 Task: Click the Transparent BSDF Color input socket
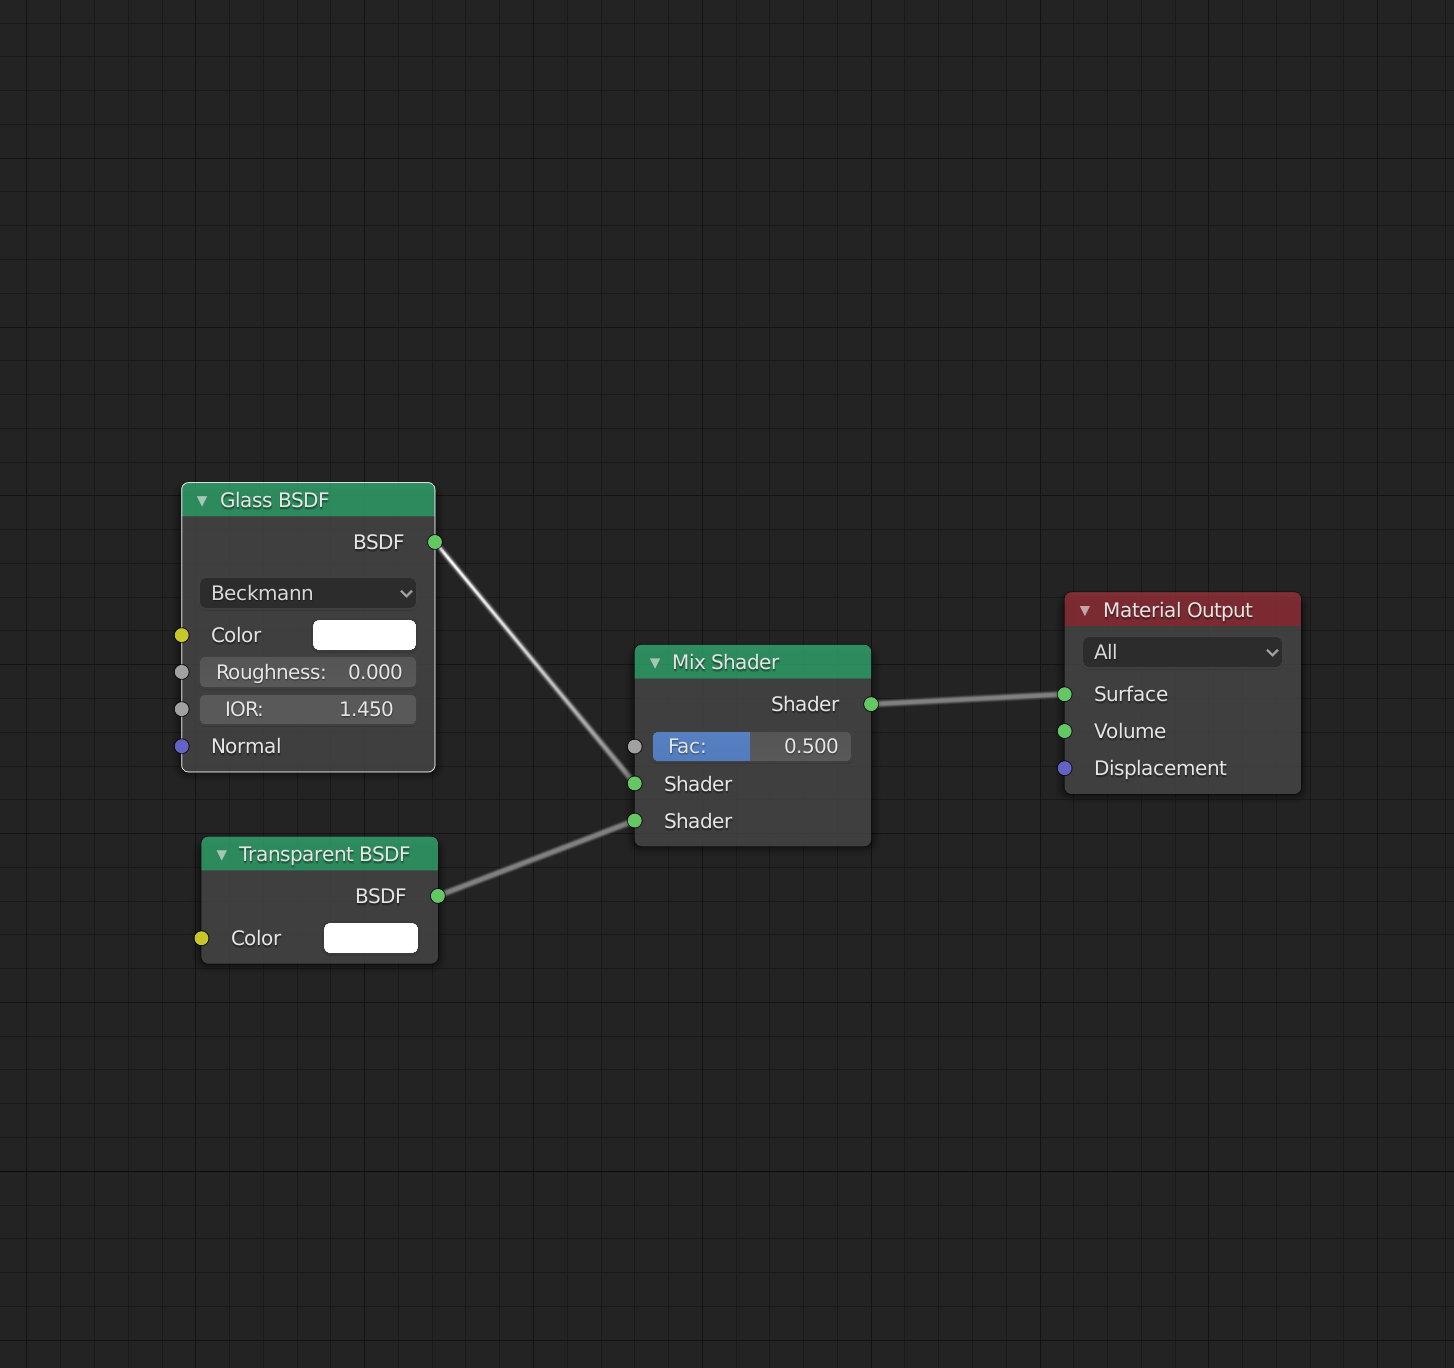tap(202, 938)
